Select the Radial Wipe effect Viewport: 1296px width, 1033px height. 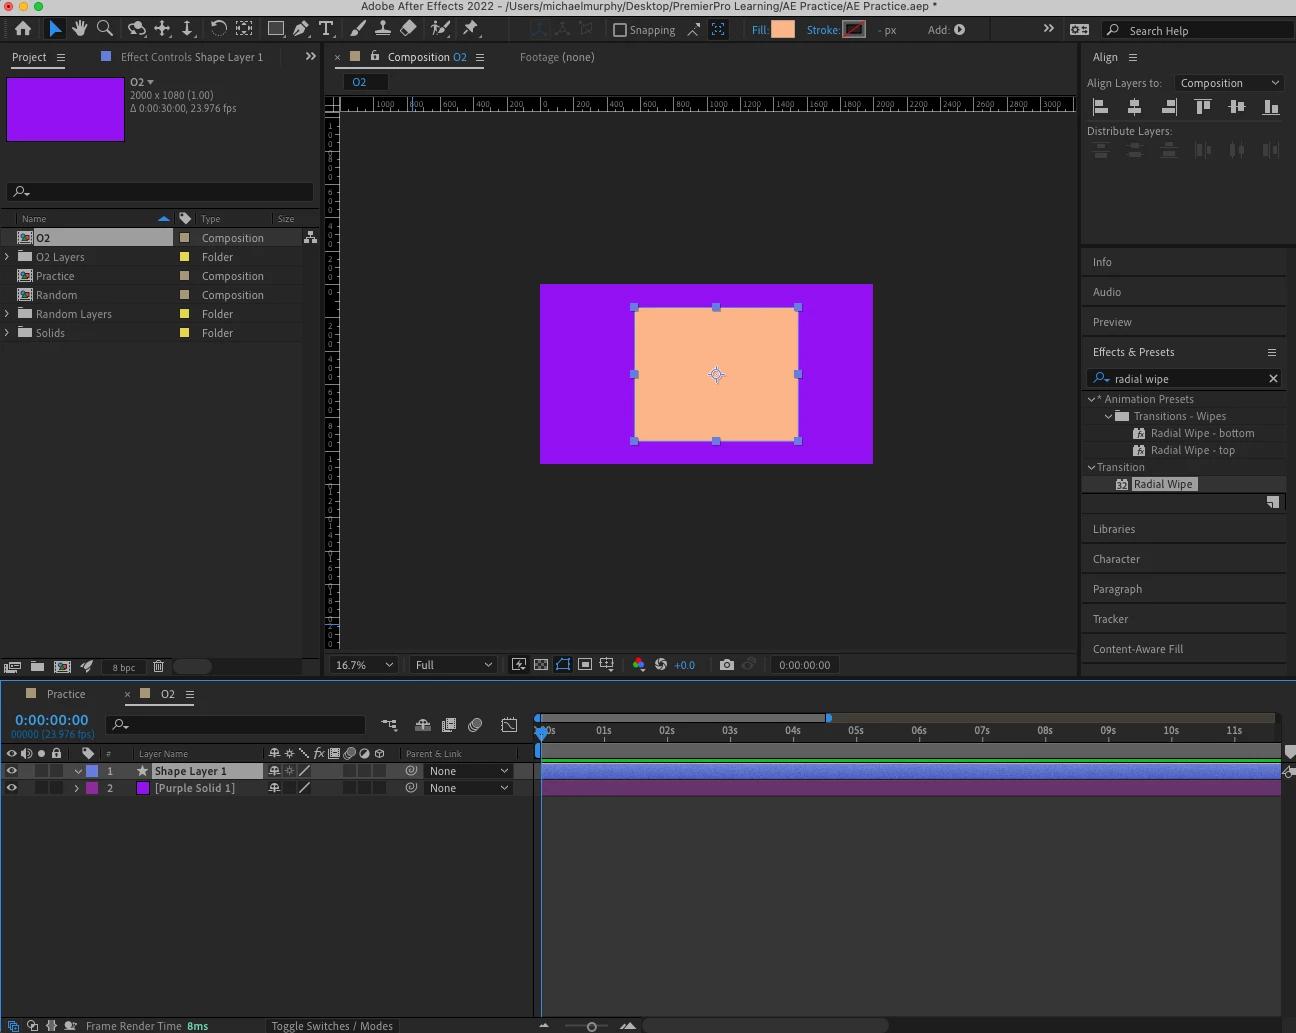[x=1163, y=484]
